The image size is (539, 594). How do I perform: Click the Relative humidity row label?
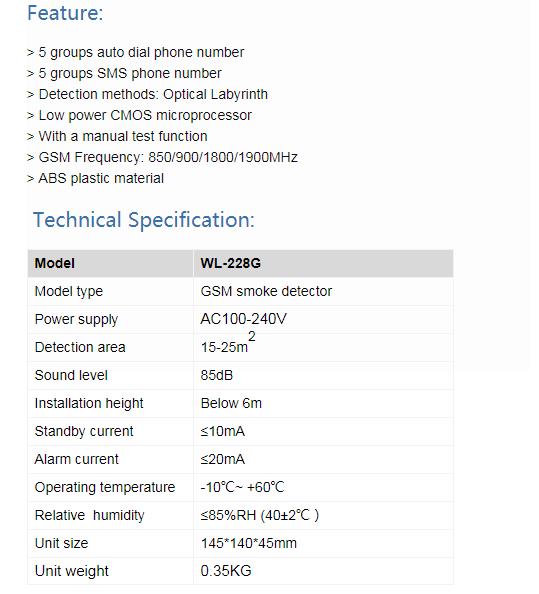pyautogui.click(x=89, y=515)
